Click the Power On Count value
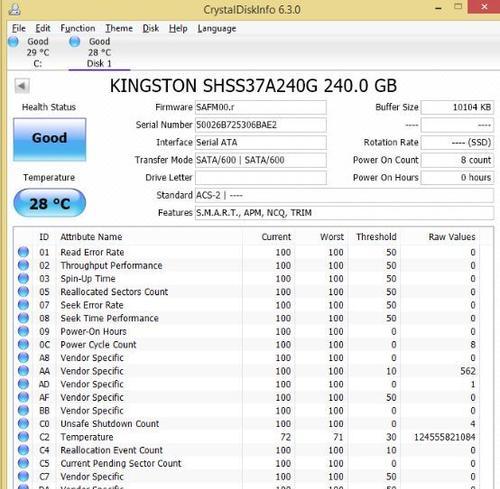The width and height of the screenshot is (500, 489). click(457, 160)
